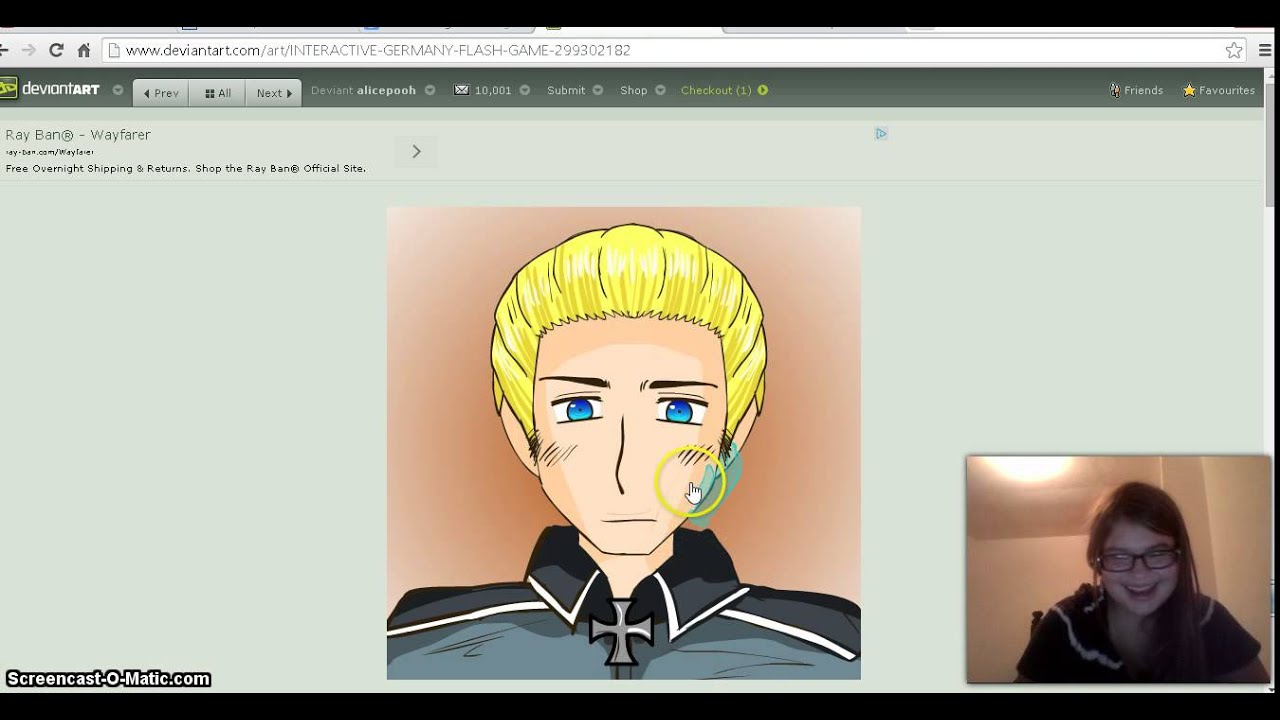Click the ad's right chevron arrow
Viewport: 1280px width, 720px height.
click(x=416, y=151)
